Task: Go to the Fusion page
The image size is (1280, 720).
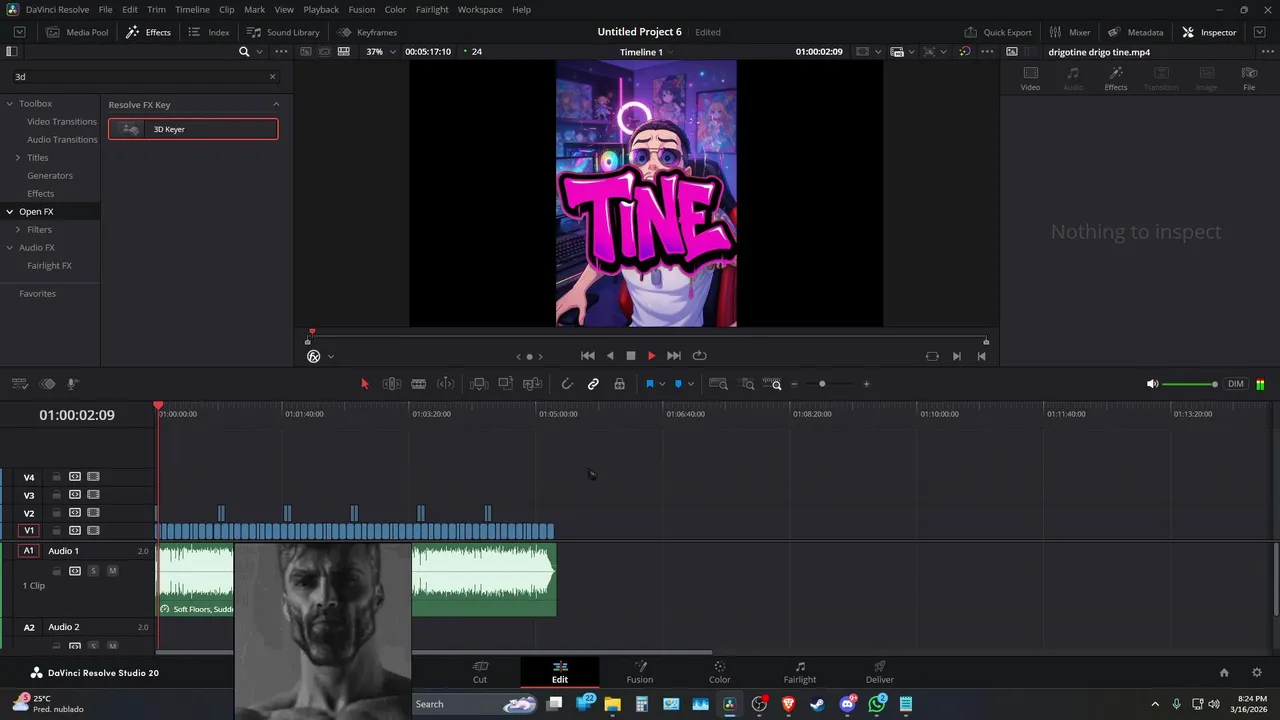Action: 640,672
